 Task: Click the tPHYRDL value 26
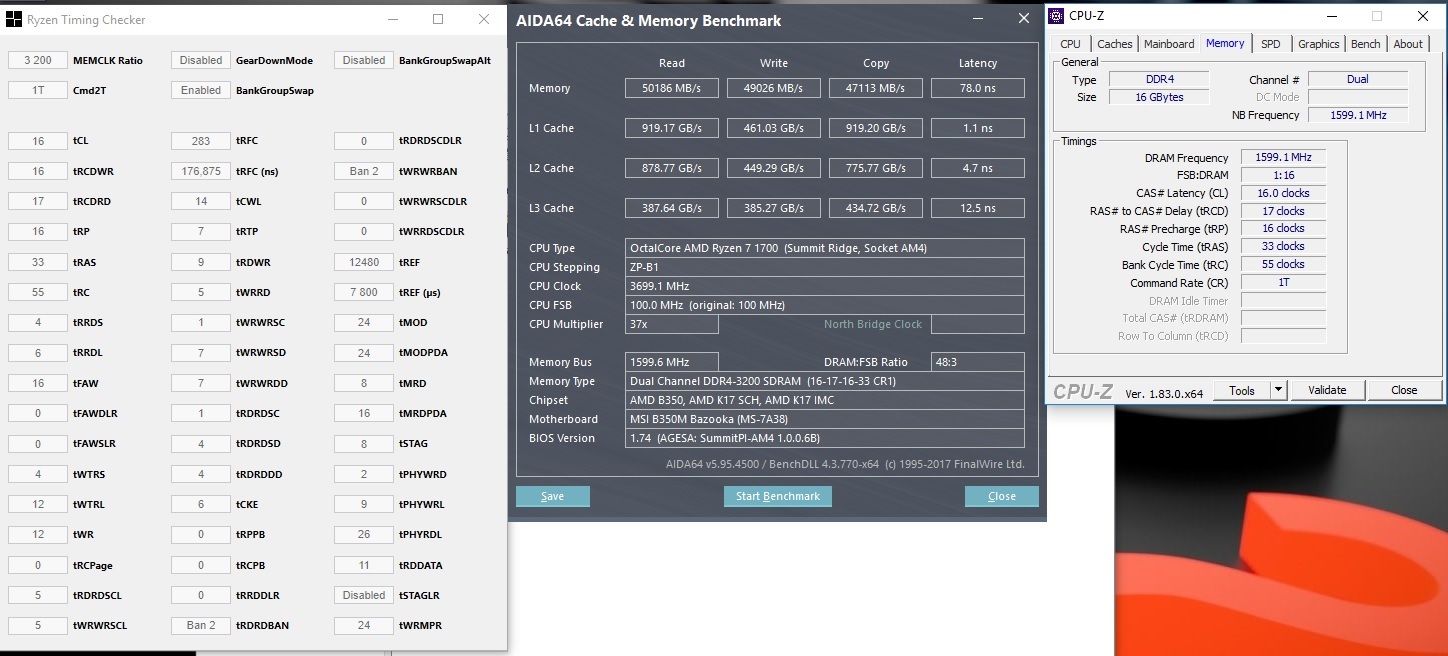tap(364, 534)
